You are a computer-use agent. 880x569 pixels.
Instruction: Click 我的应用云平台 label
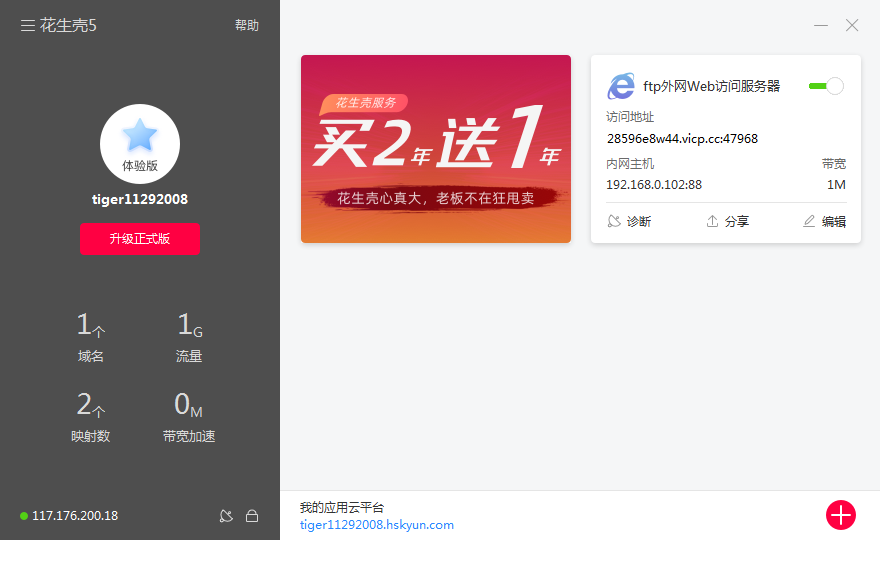(x=342, y=508)
